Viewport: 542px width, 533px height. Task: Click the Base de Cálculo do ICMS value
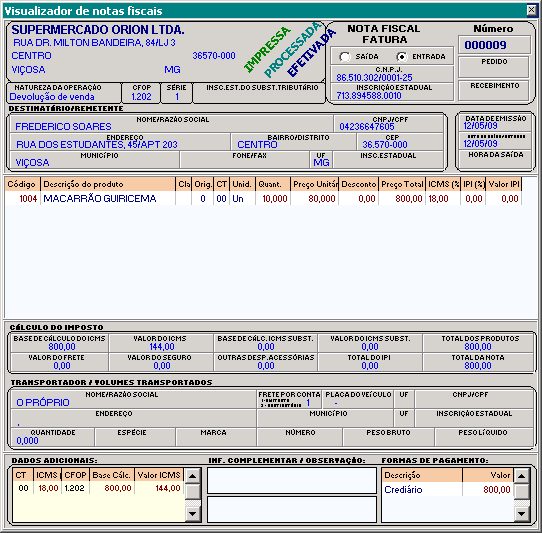pyautogui.click(x=62, y=347)
